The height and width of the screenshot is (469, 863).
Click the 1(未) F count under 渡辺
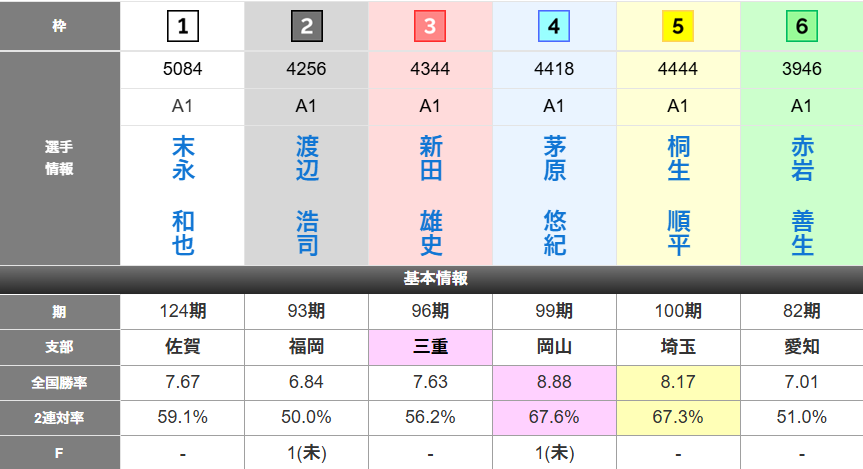click(x=307, y=453)
